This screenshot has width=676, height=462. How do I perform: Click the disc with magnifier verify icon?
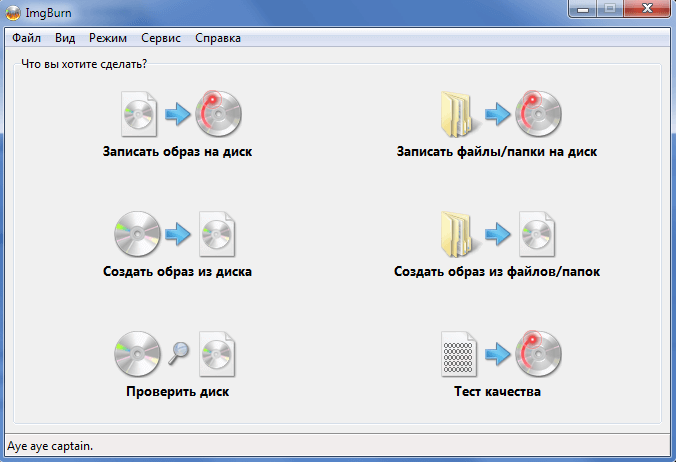[177, 352]
